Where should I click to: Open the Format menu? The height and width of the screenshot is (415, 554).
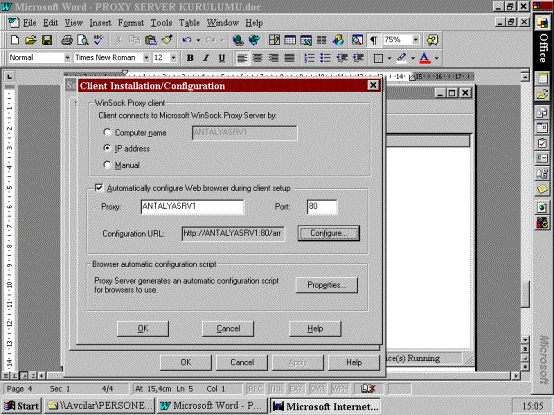pyautogui.click(x=131, y=23)
